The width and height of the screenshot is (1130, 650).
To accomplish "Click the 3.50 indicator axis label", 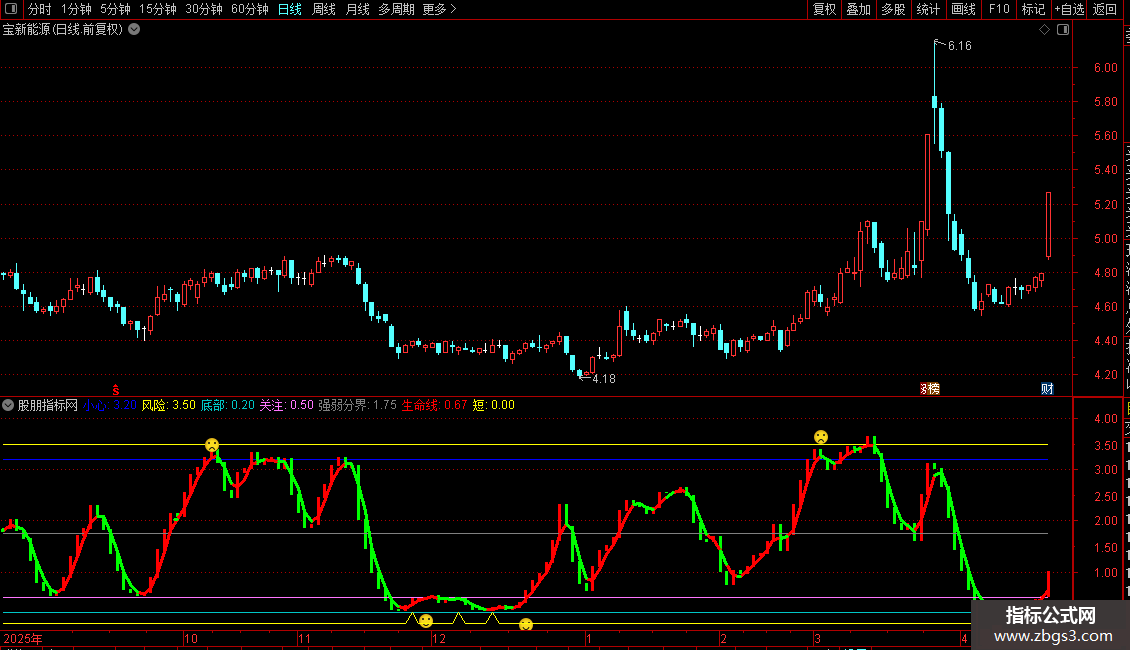I will point(1105,446).
